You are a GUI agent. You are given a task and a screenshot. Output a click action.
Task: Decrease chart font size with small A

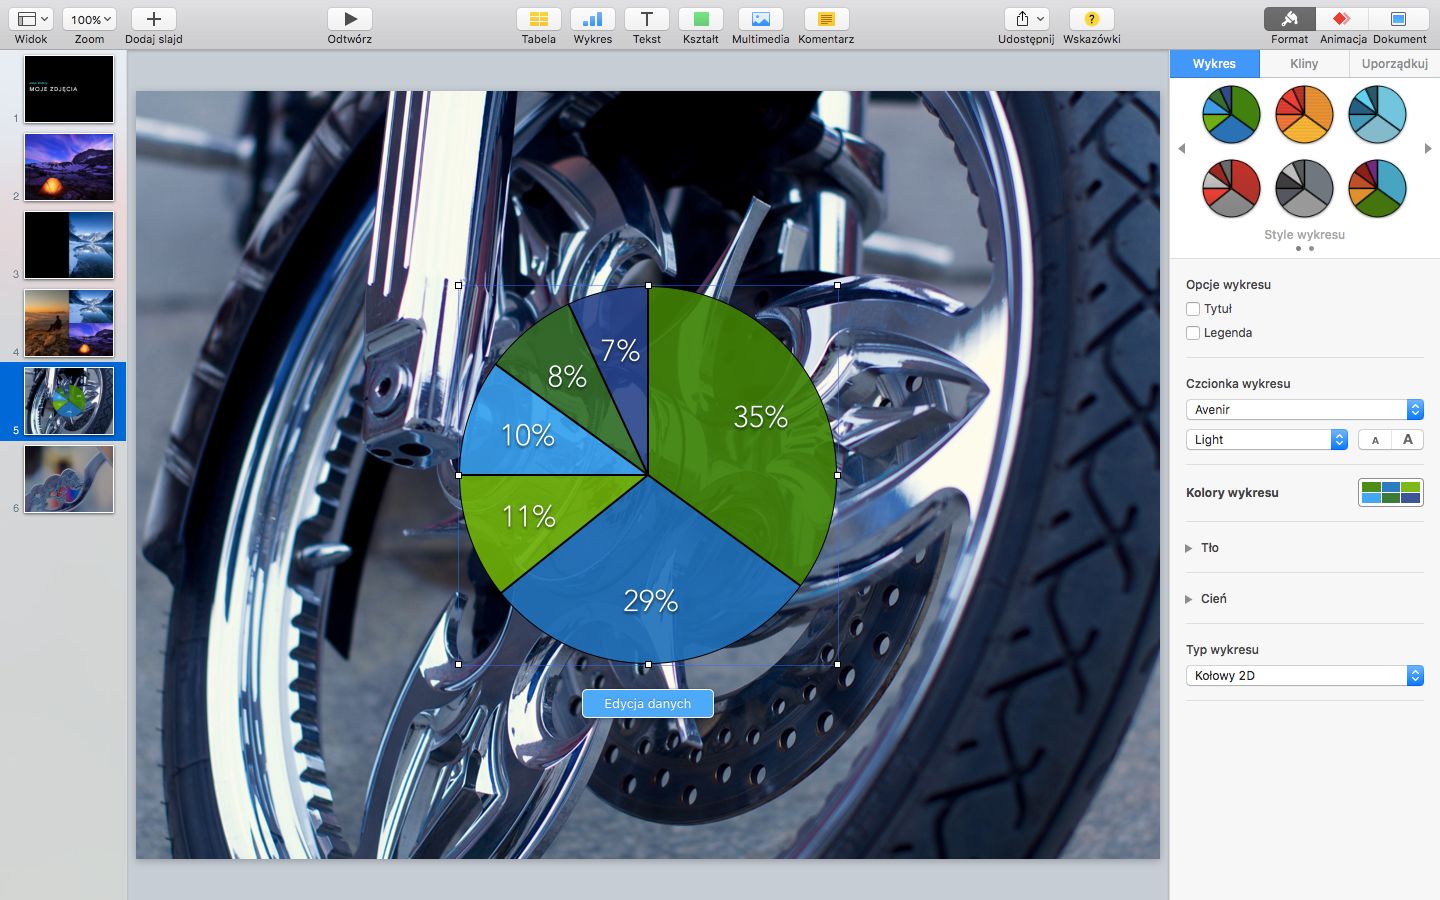1375,439
